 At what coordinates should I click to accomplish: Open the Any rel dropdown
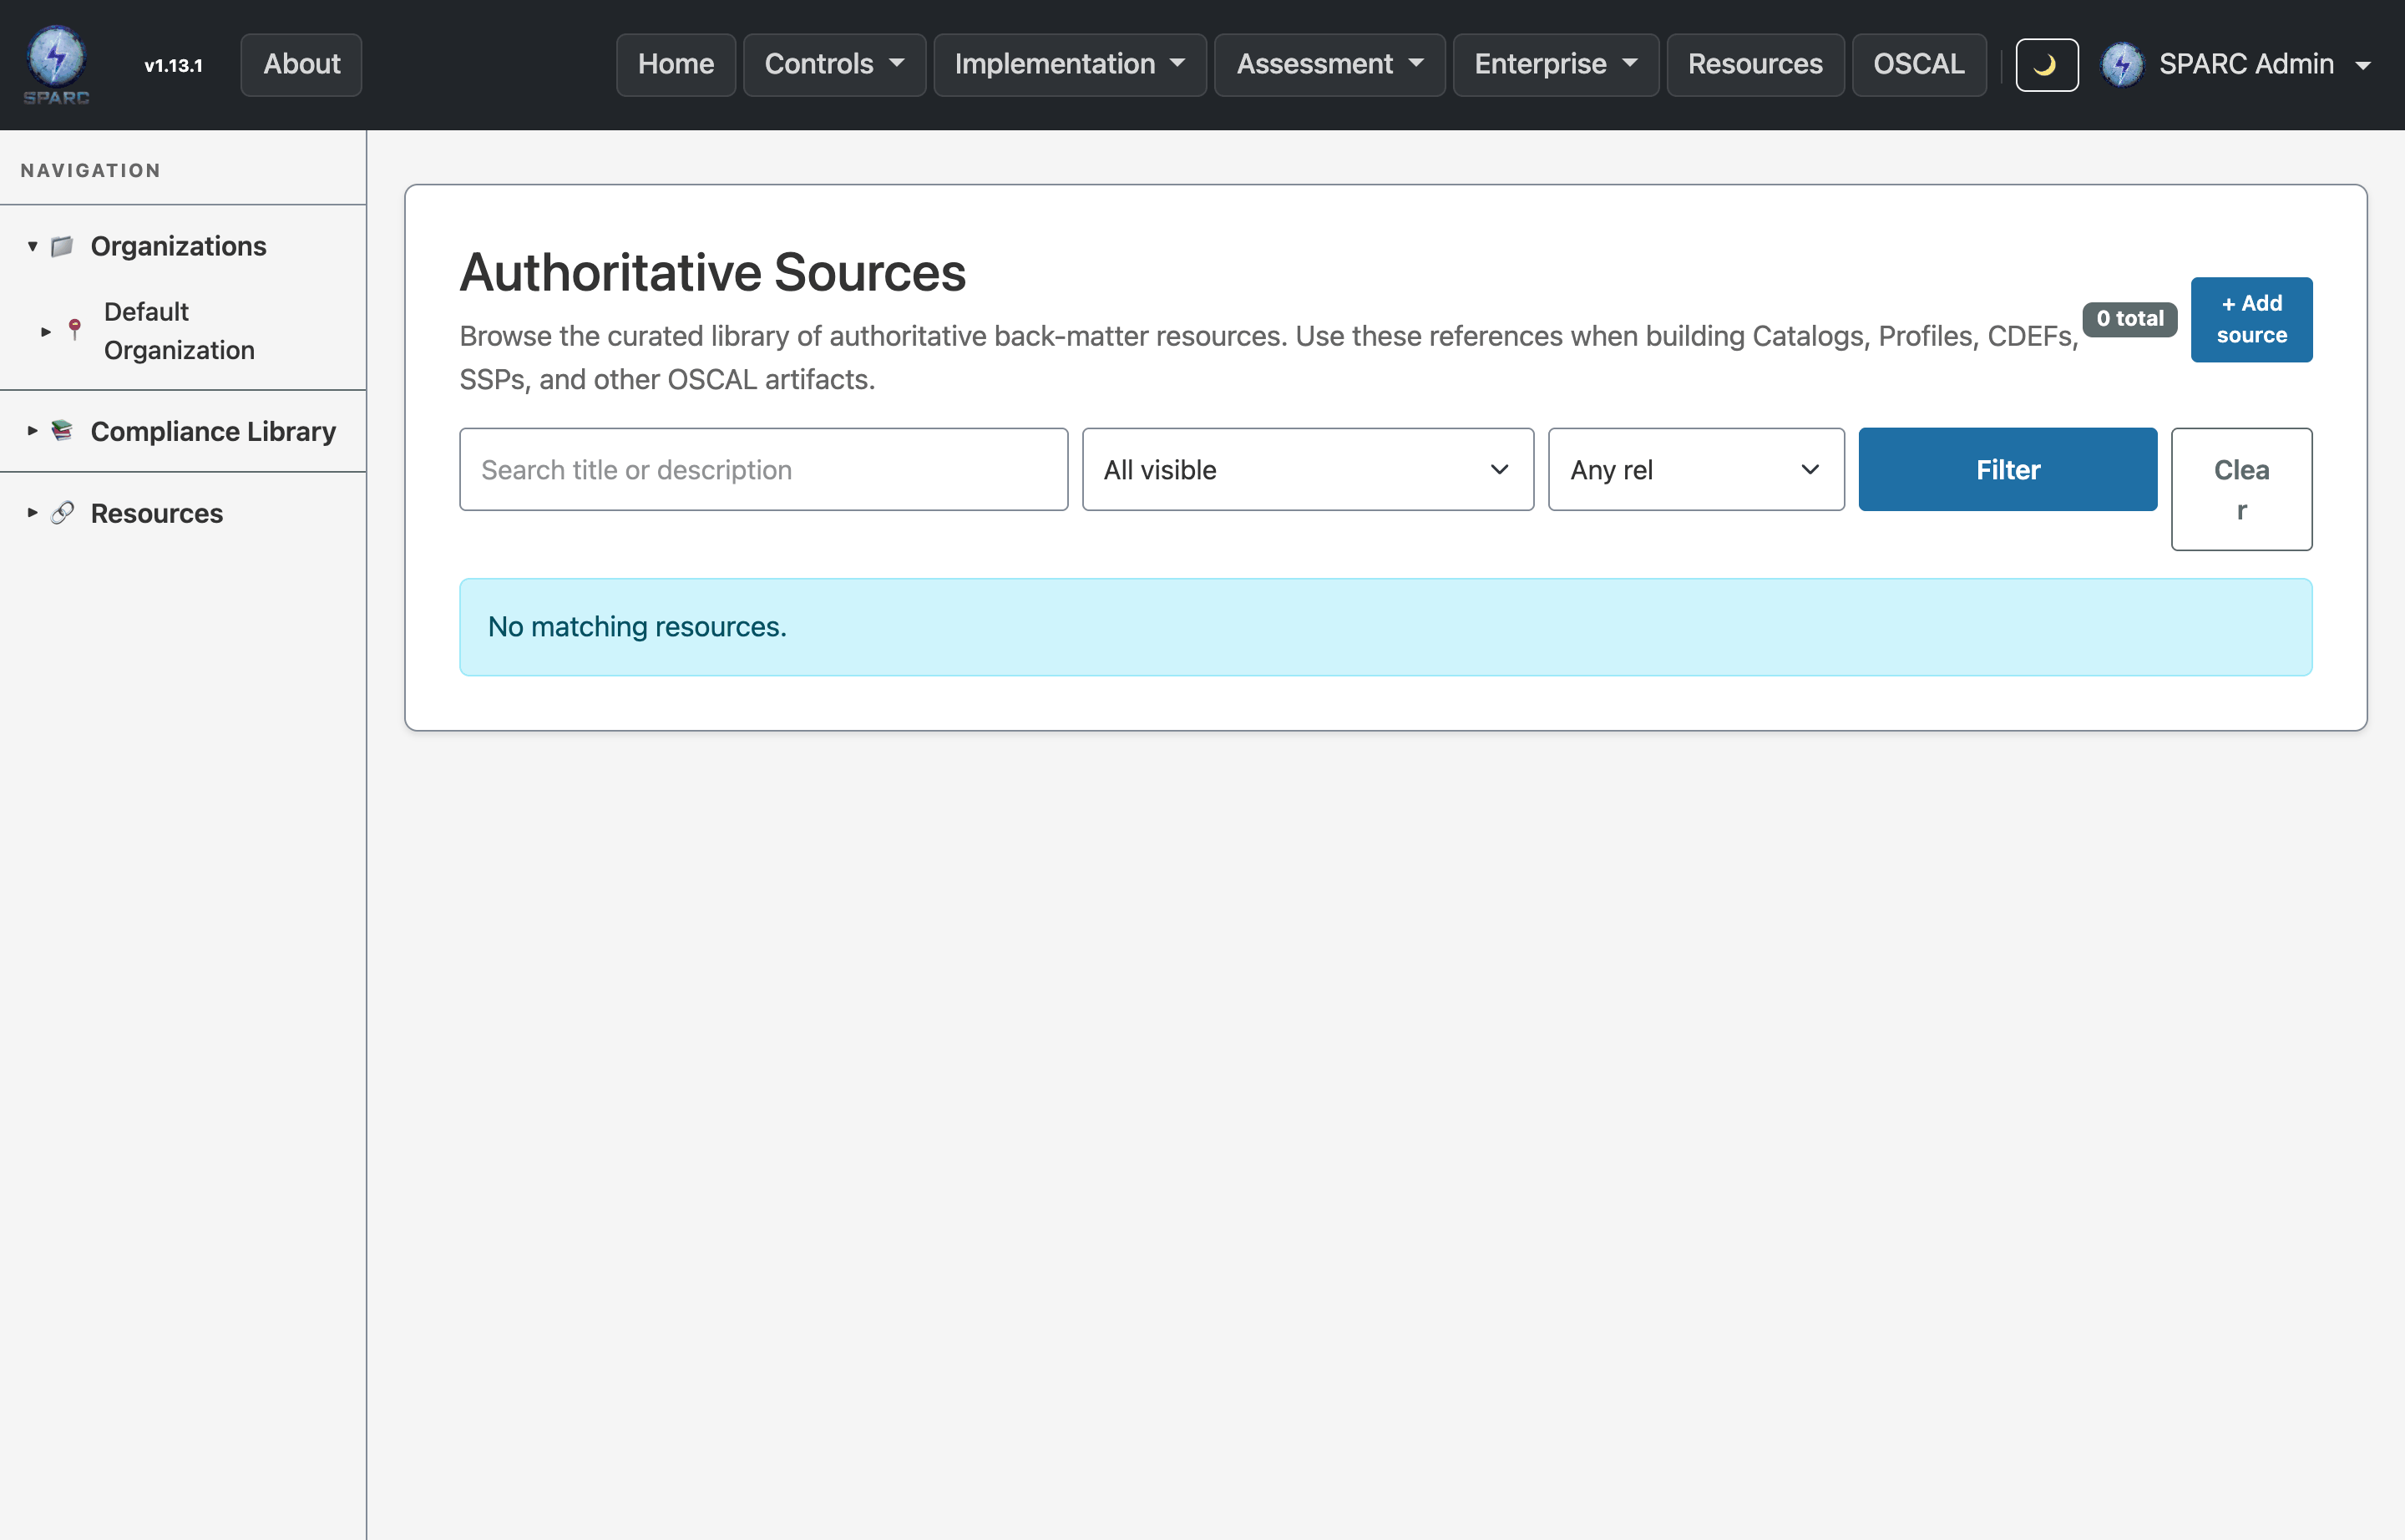pos(1696,470)
